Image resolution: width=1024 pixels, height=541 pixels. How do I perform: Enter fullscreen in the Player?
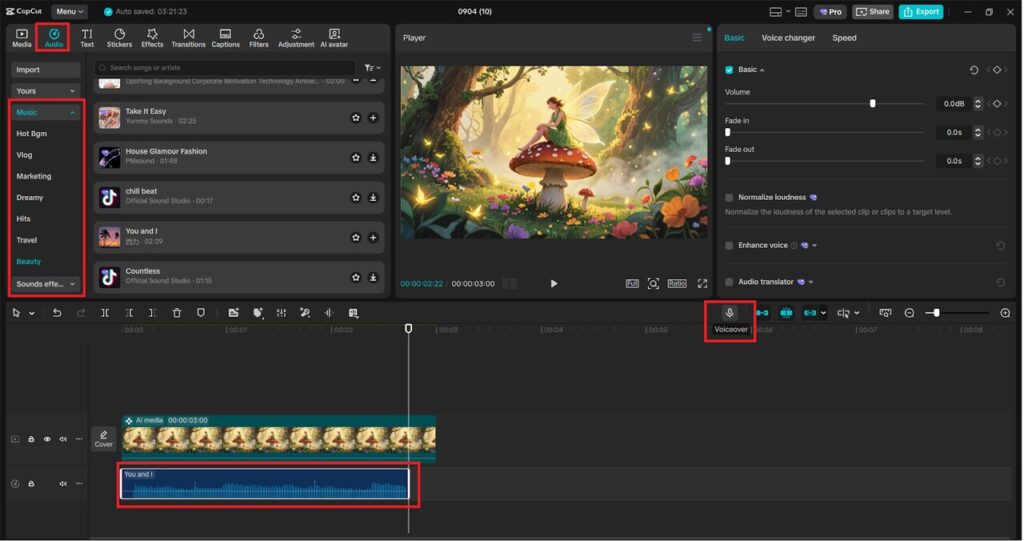pos(702,284)
